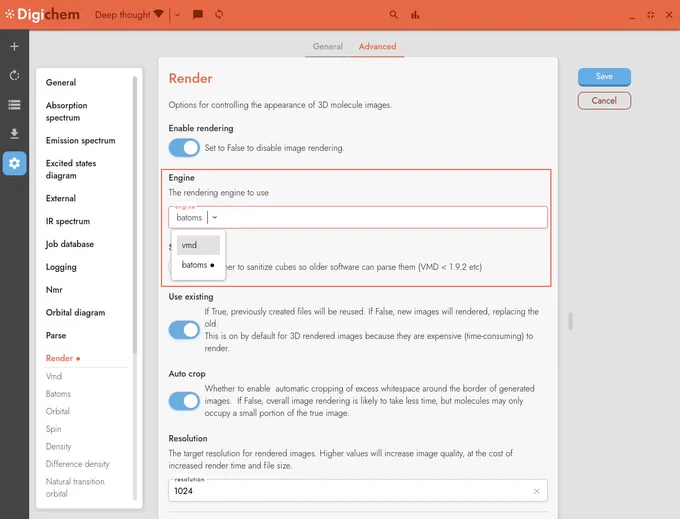Image resolution: width=680 pixels, height=519 pixels.
Task: Open the engine dropdown chevron
Action: [x=215, y=217]
